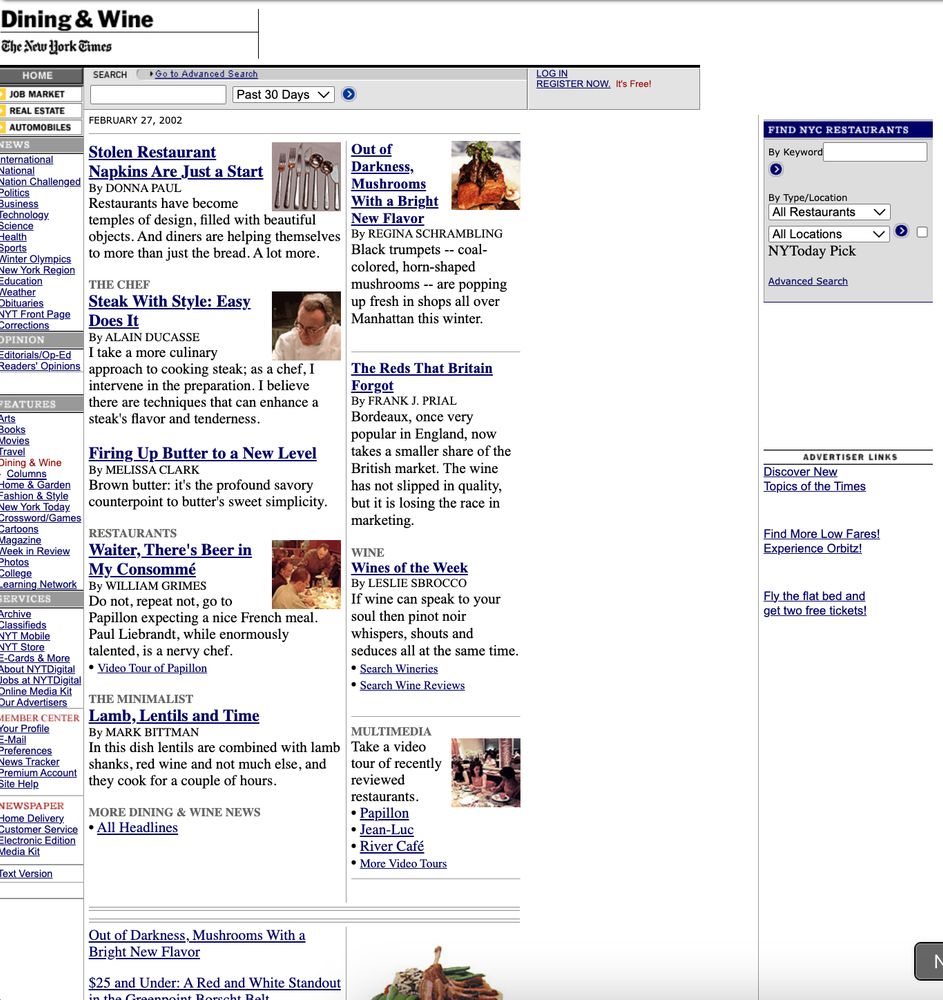Expand the All Restaurants dropdown
The width and height of the screenshot is (943, 1000).
pyautogui.click(x=829, y=212)
